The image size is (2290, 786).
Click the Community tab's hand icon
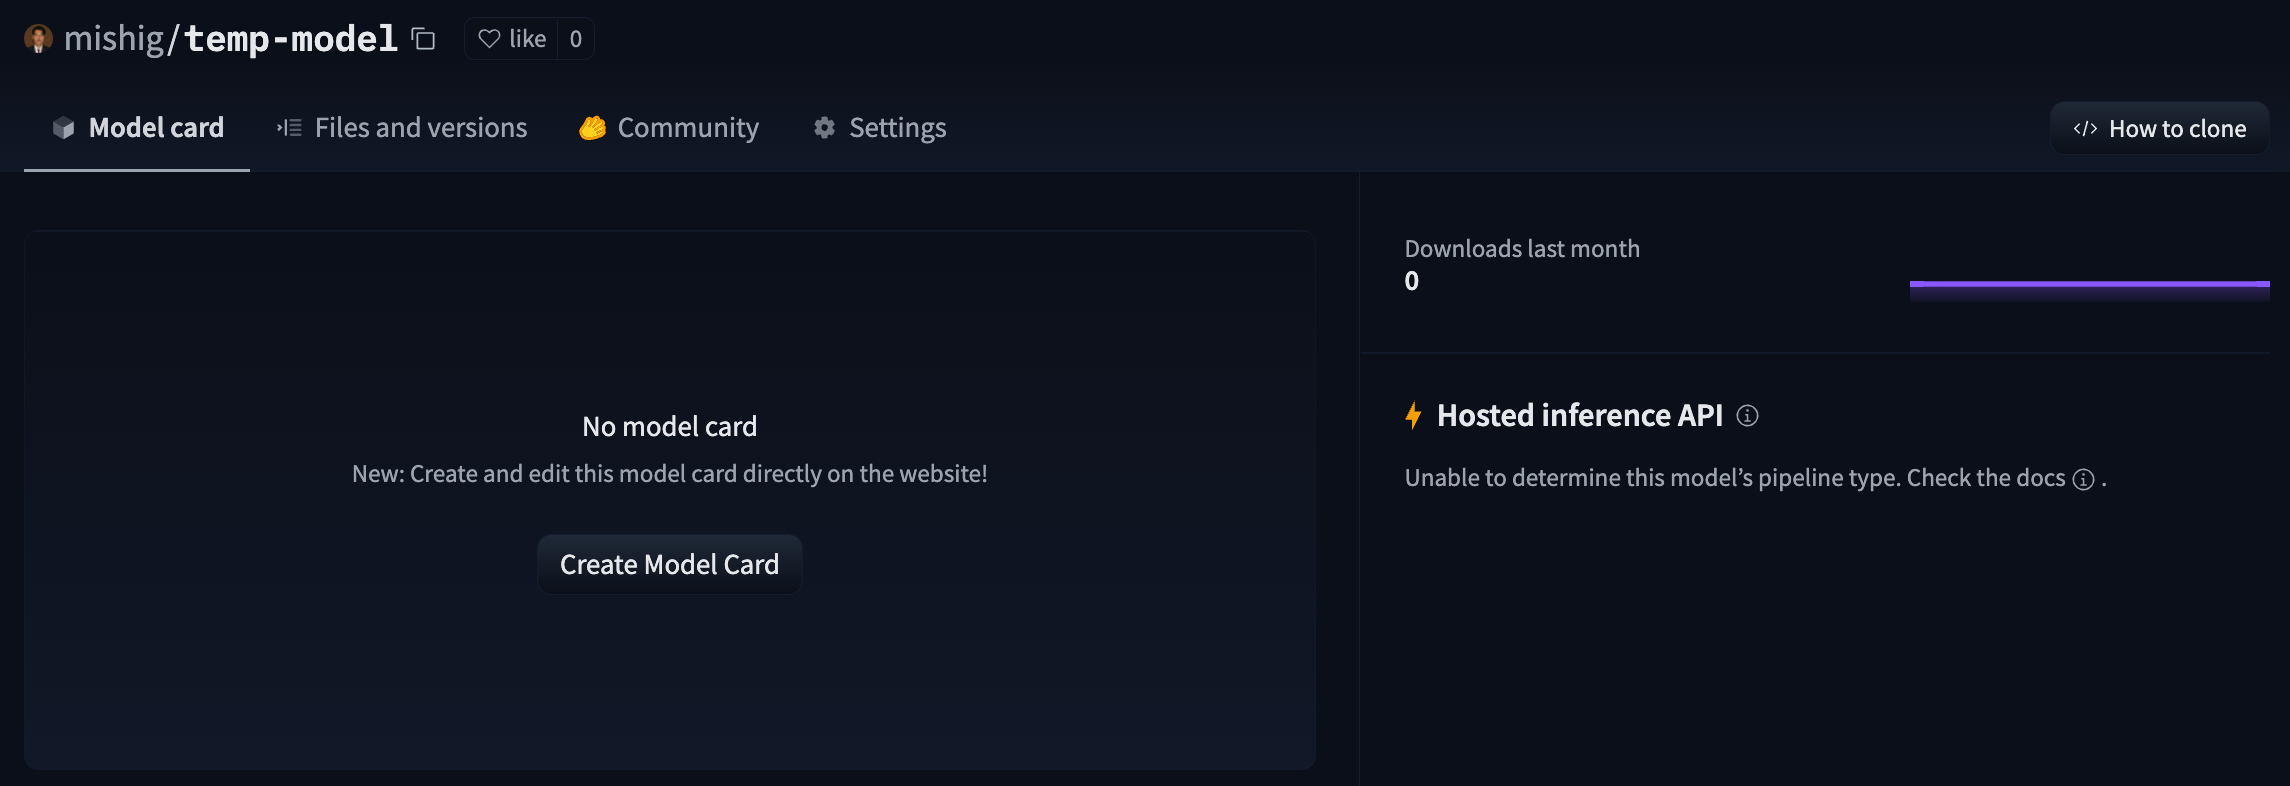pyautogui.click(x=592, y=128)
